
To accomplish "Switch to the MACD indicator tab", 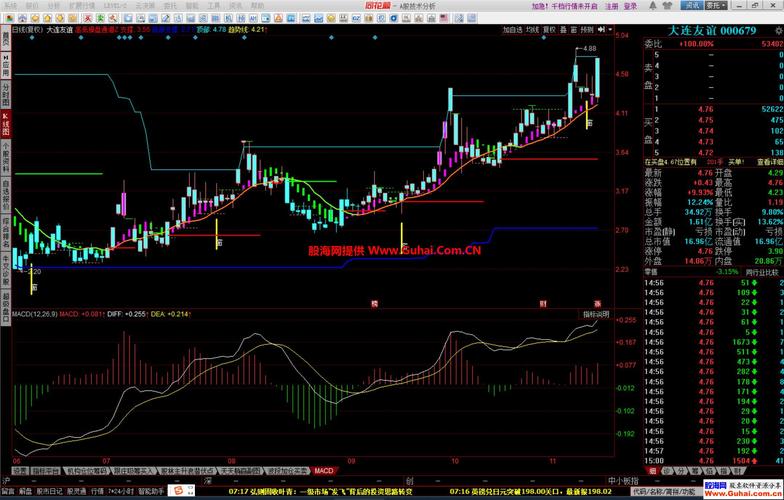I will [x=324, y=470].
